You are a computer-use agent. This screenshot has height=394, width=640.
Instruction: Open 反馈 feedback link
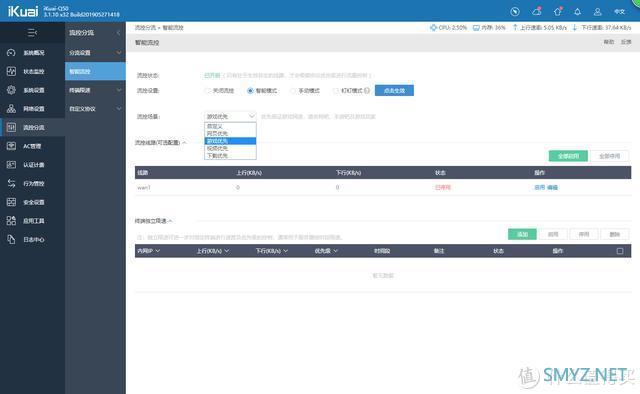coord(626,42)
